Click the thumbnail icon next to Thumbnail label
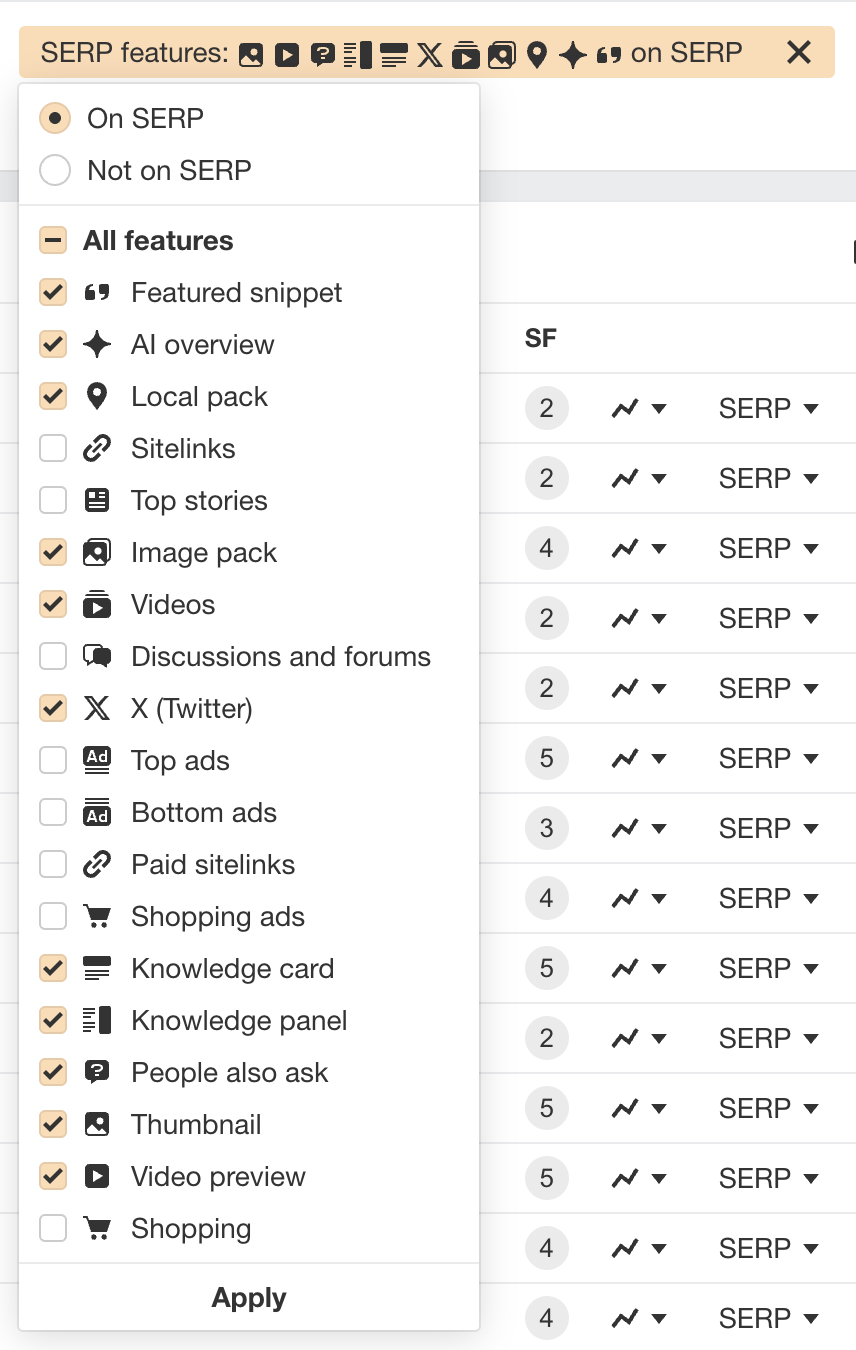 (96, 1124)
